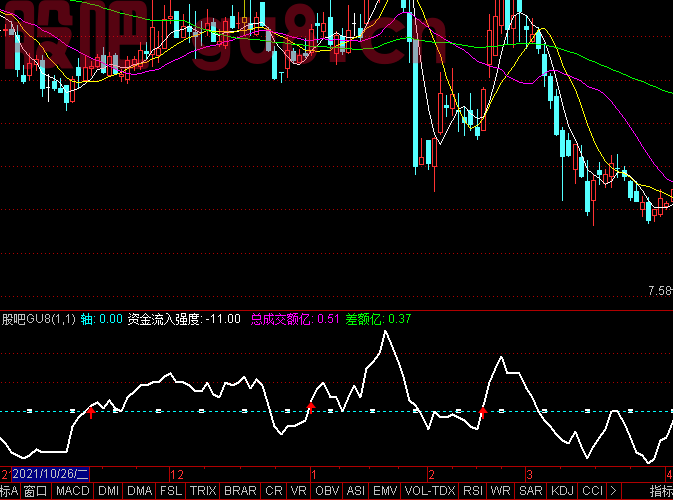Click the 差额亿: 0.37 label
The width and height of the screenshot is (673, 500).
pyautogui.click(x=378, y=319)
